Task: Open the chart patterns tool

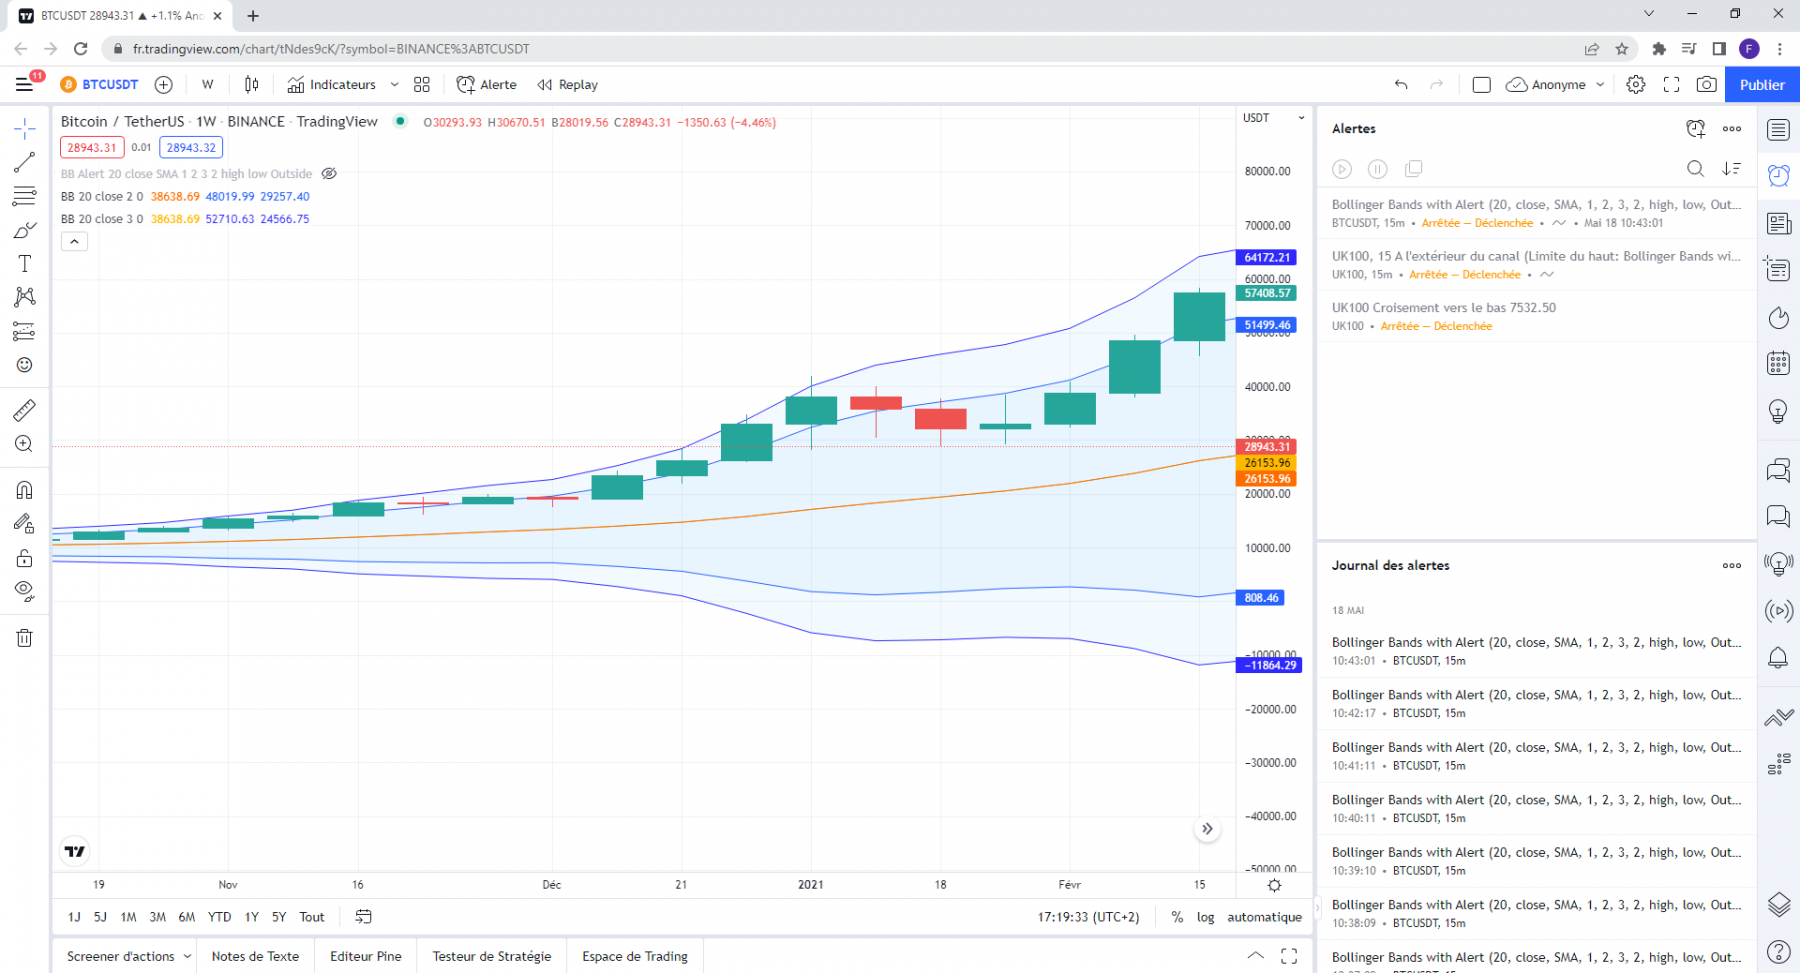Action: [25, 297]
